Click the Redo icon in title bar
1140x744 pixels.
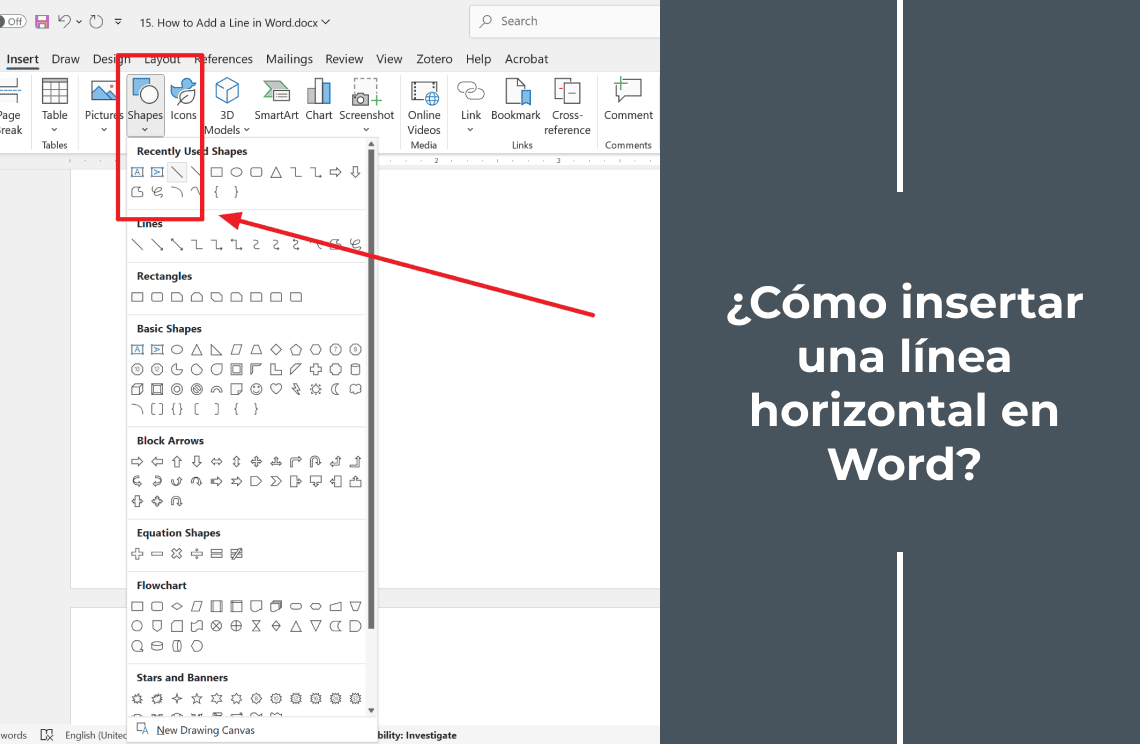coord(96,22)
